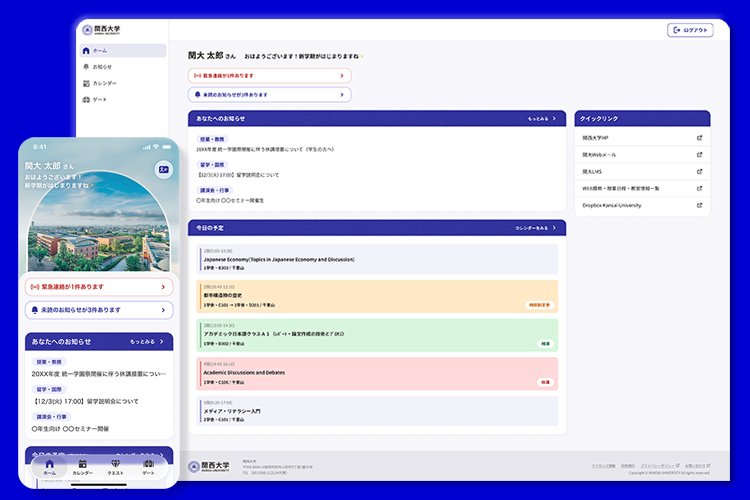Tap the campus photo on the phone screen
This screenshot has width=750, height=500.
click(98, 222)
